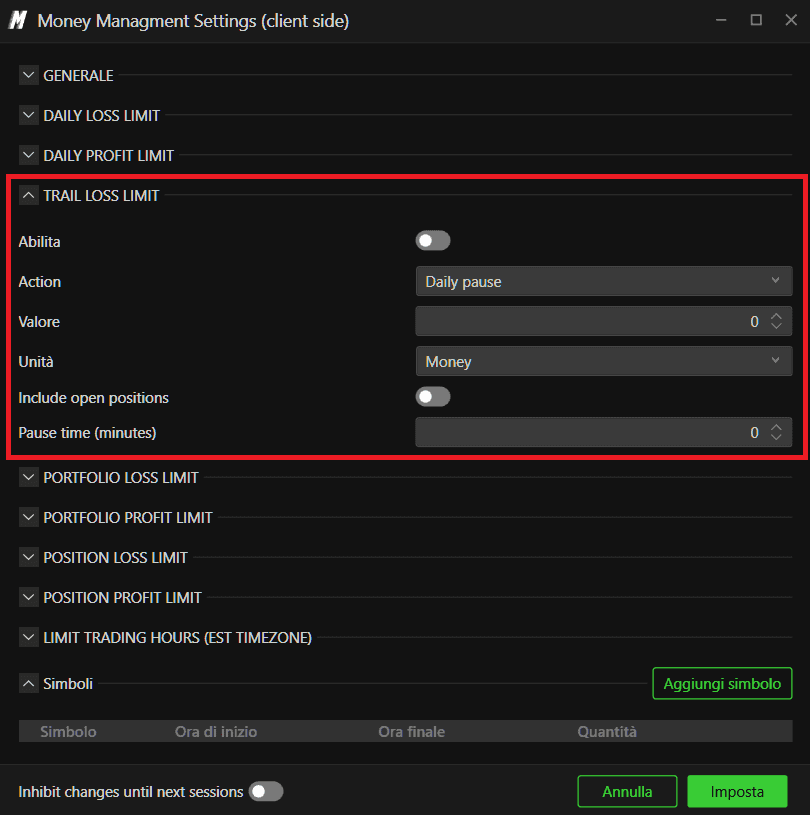Expand the GENERALE section
The width and height of the screenshot is (810, 815).
coord(29,75)
